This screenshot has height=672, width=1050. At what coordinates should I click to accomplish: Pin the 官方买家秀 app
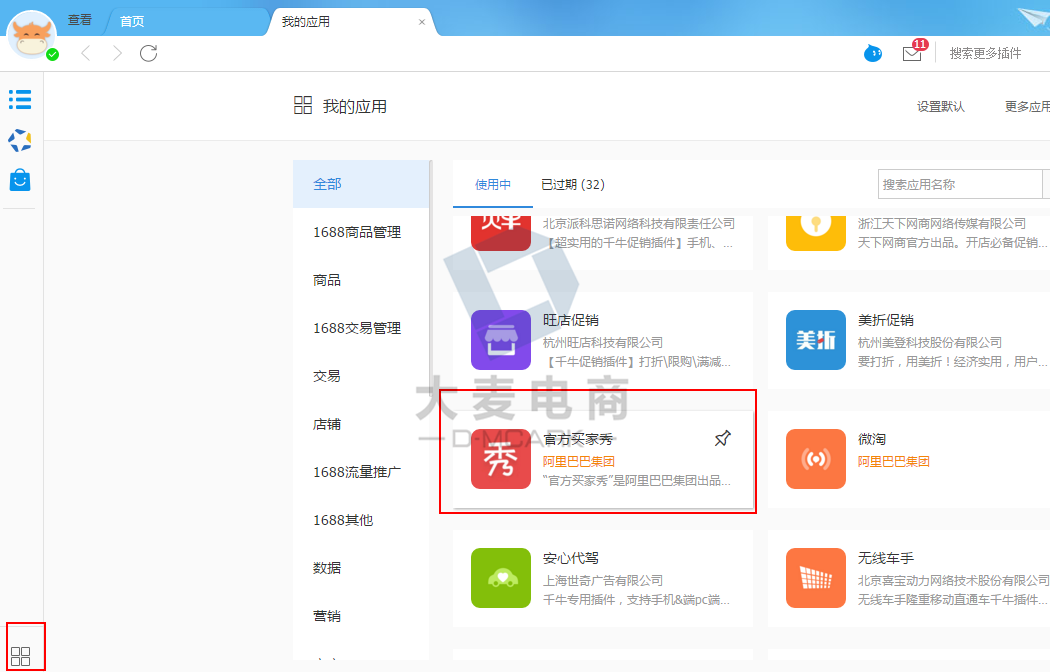tap(723, 439)
